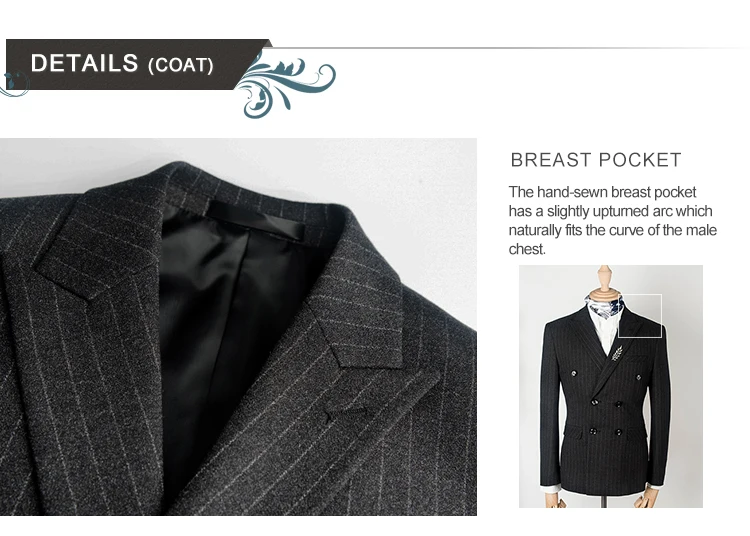Click the DETAILS (COAT) banner heading
The image size is (750, 536).
pyautogui.click(x=122, y=64)
